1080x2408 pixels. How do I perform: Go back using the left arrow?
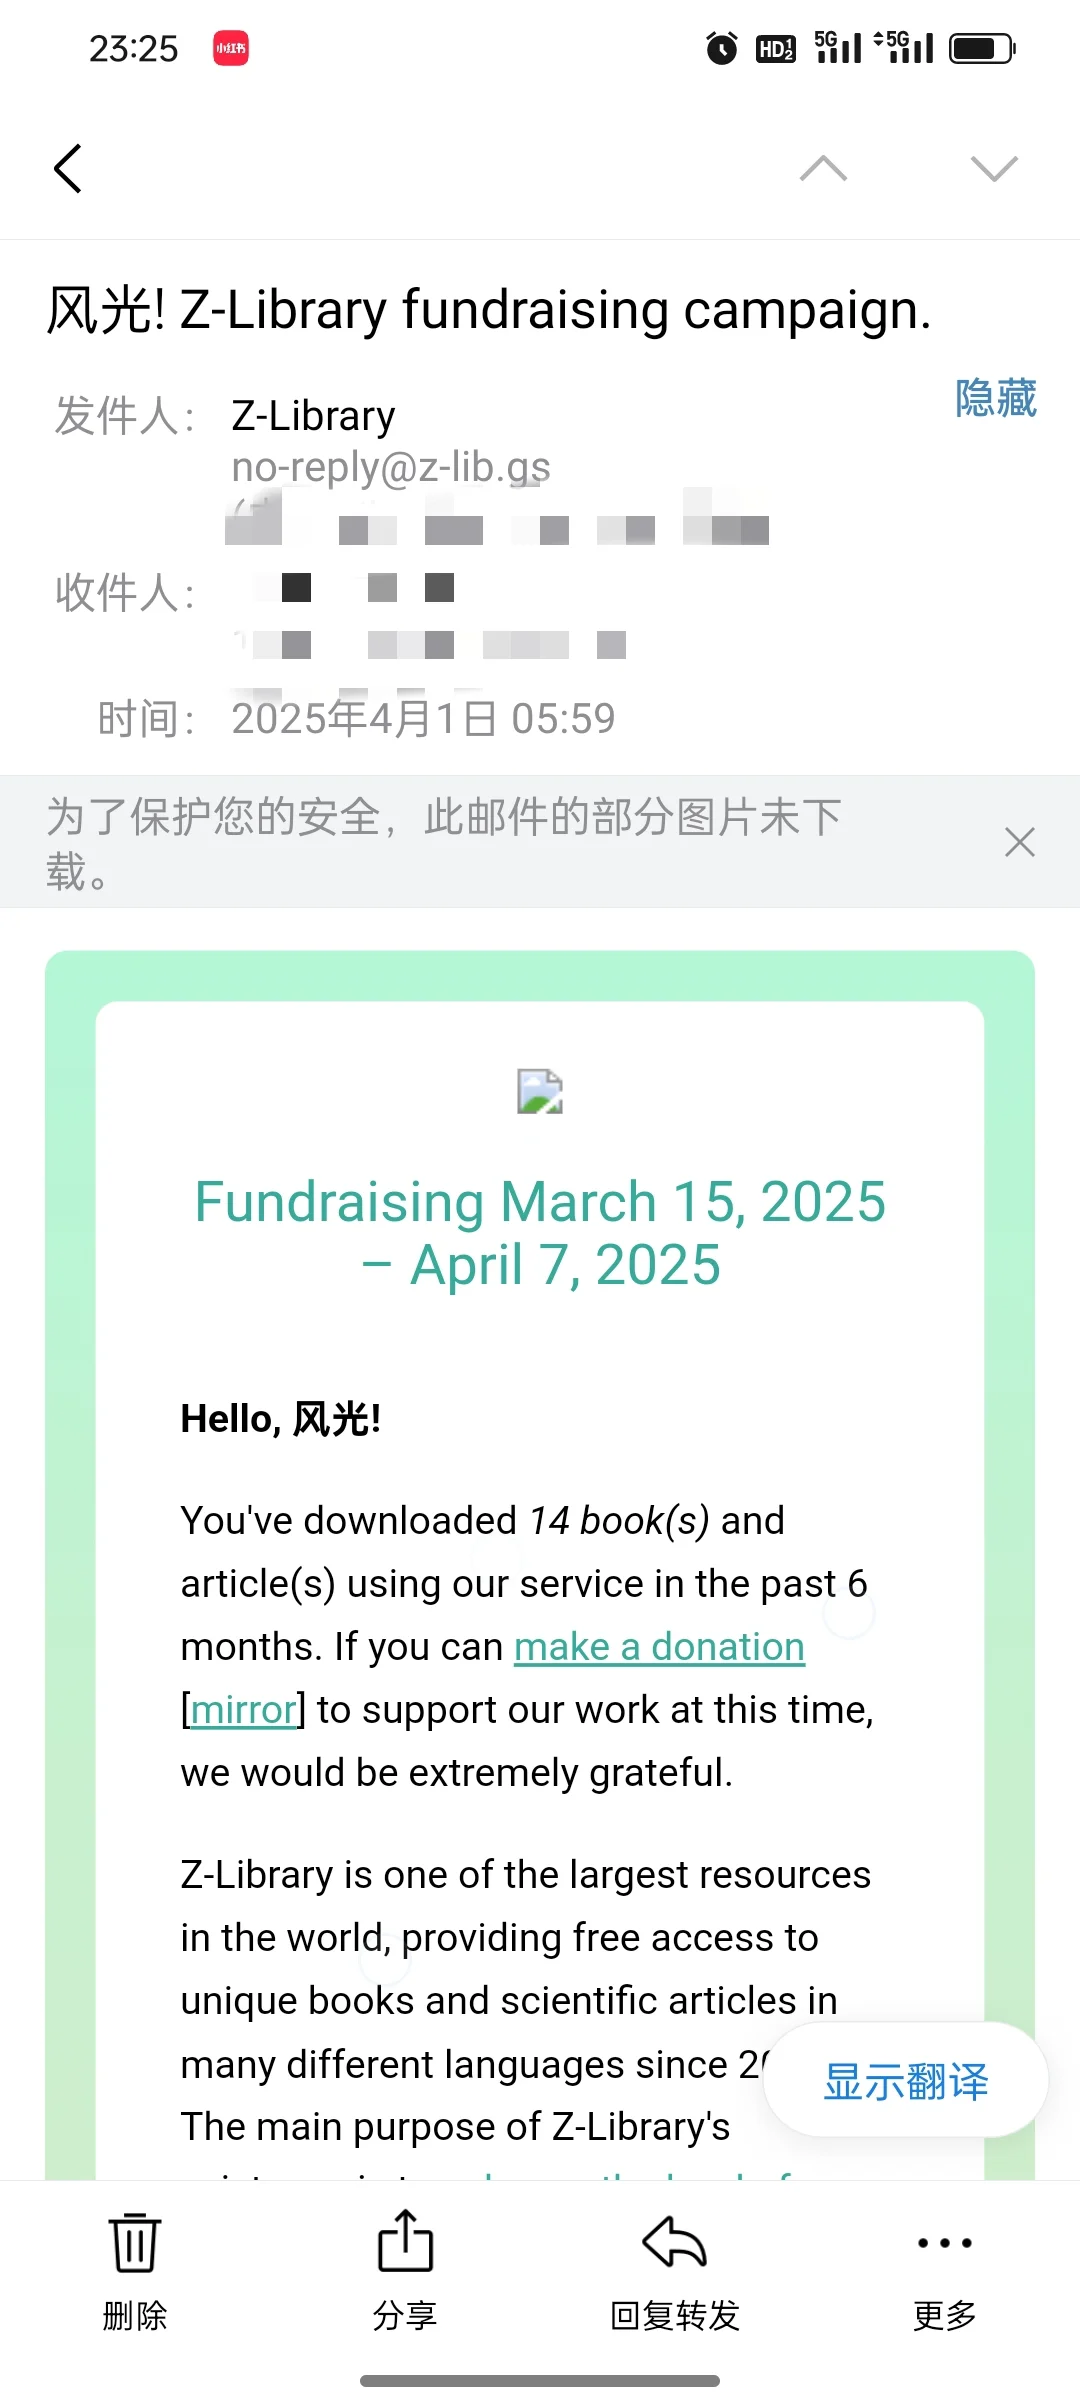tap(68, 168)
